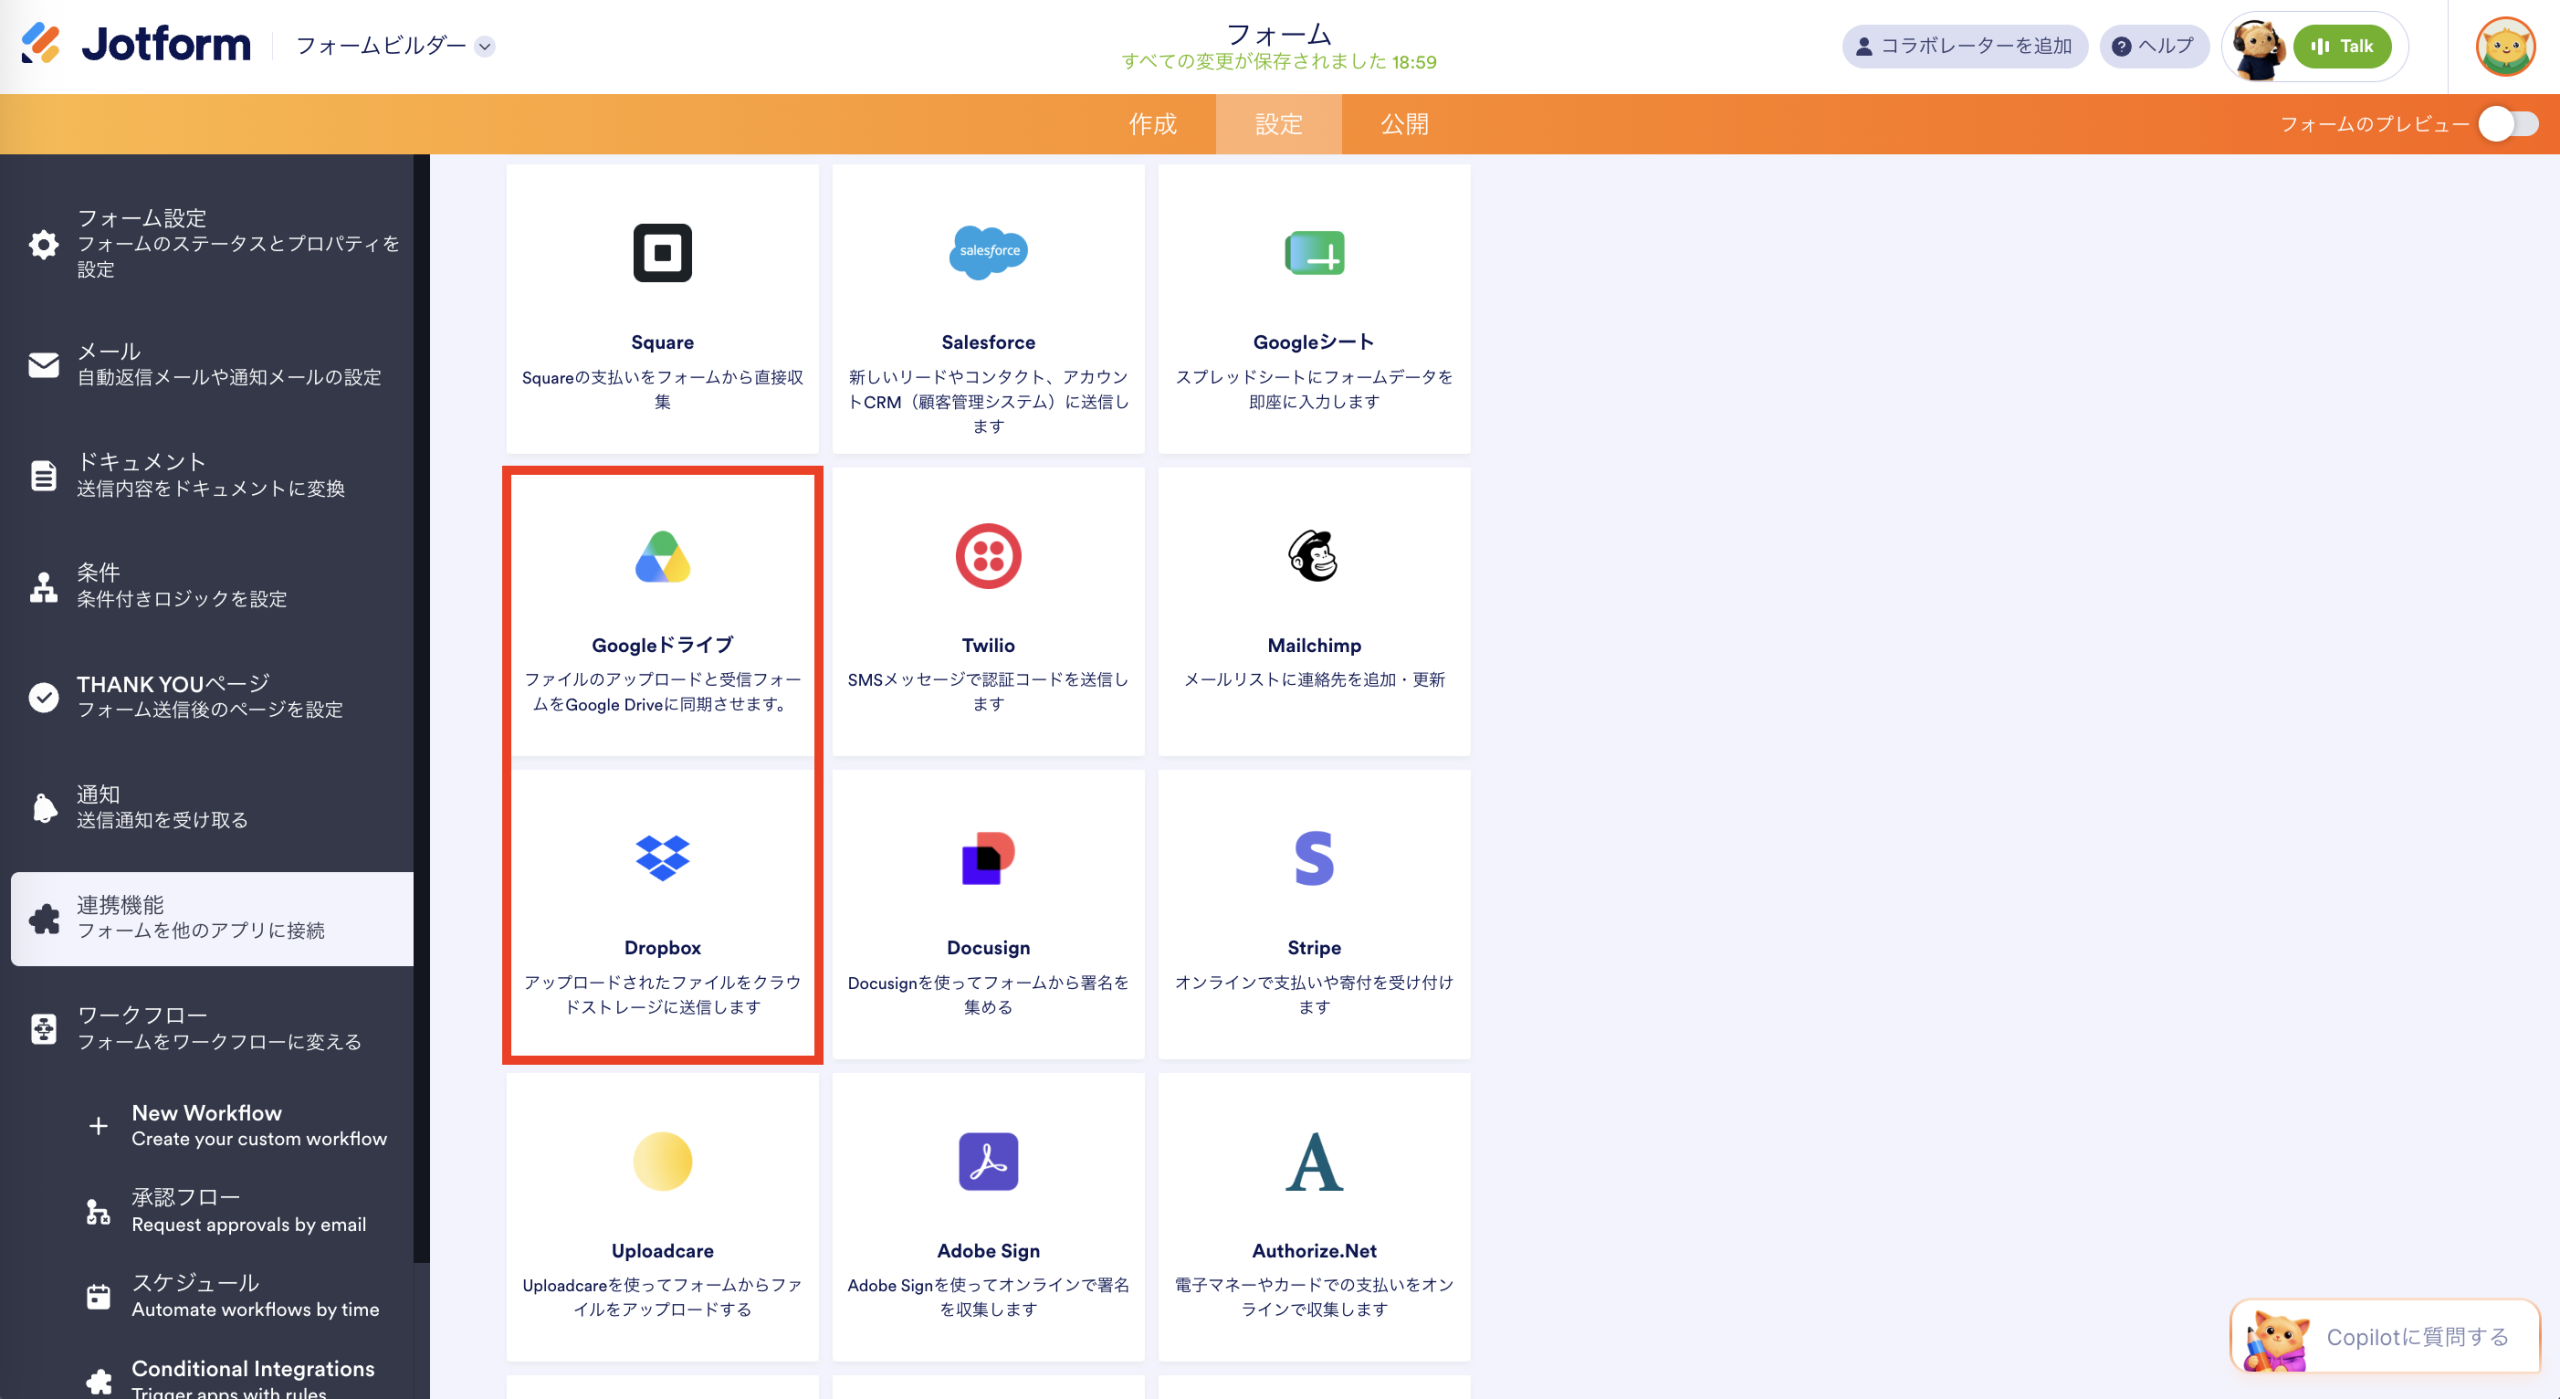Open the user profile avatar
2560x1399 pixels.
(2505, 46)
